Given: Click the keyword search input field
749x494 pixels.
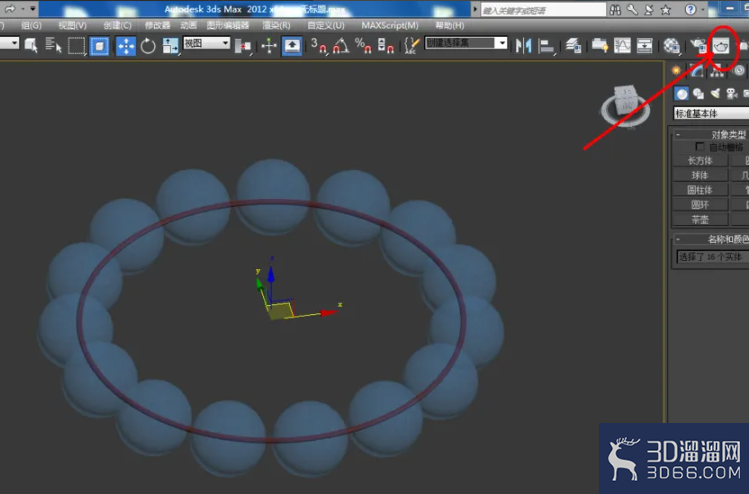Looking at the screenshot, I should pyautogui.click(x=543, y=10).
